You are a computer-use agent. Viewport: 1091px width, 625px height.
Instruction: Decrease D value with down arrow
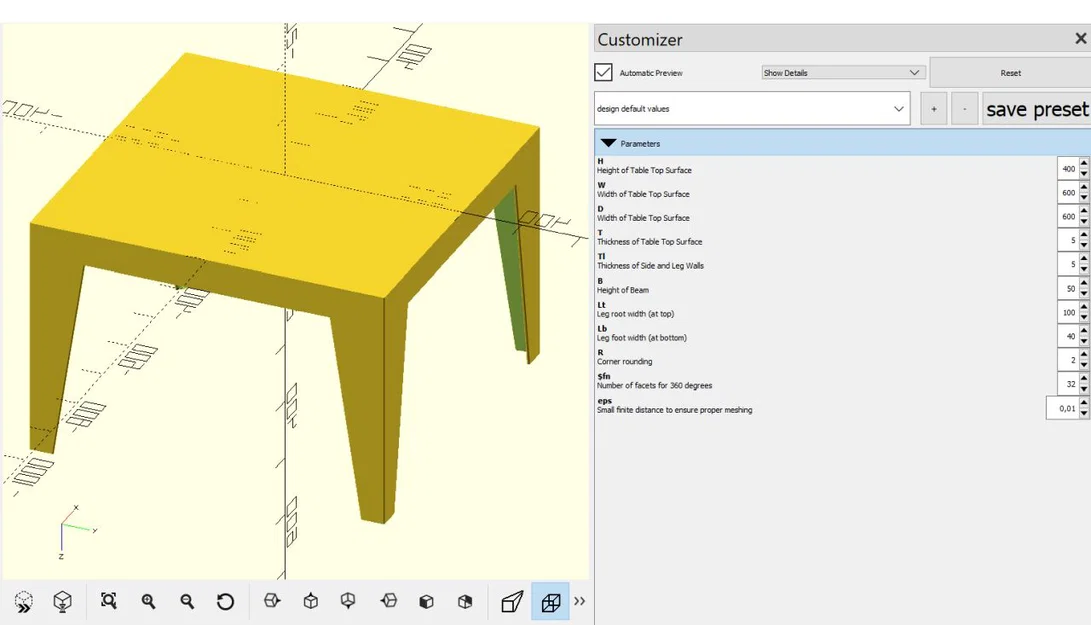click(x=1083, y=221)
